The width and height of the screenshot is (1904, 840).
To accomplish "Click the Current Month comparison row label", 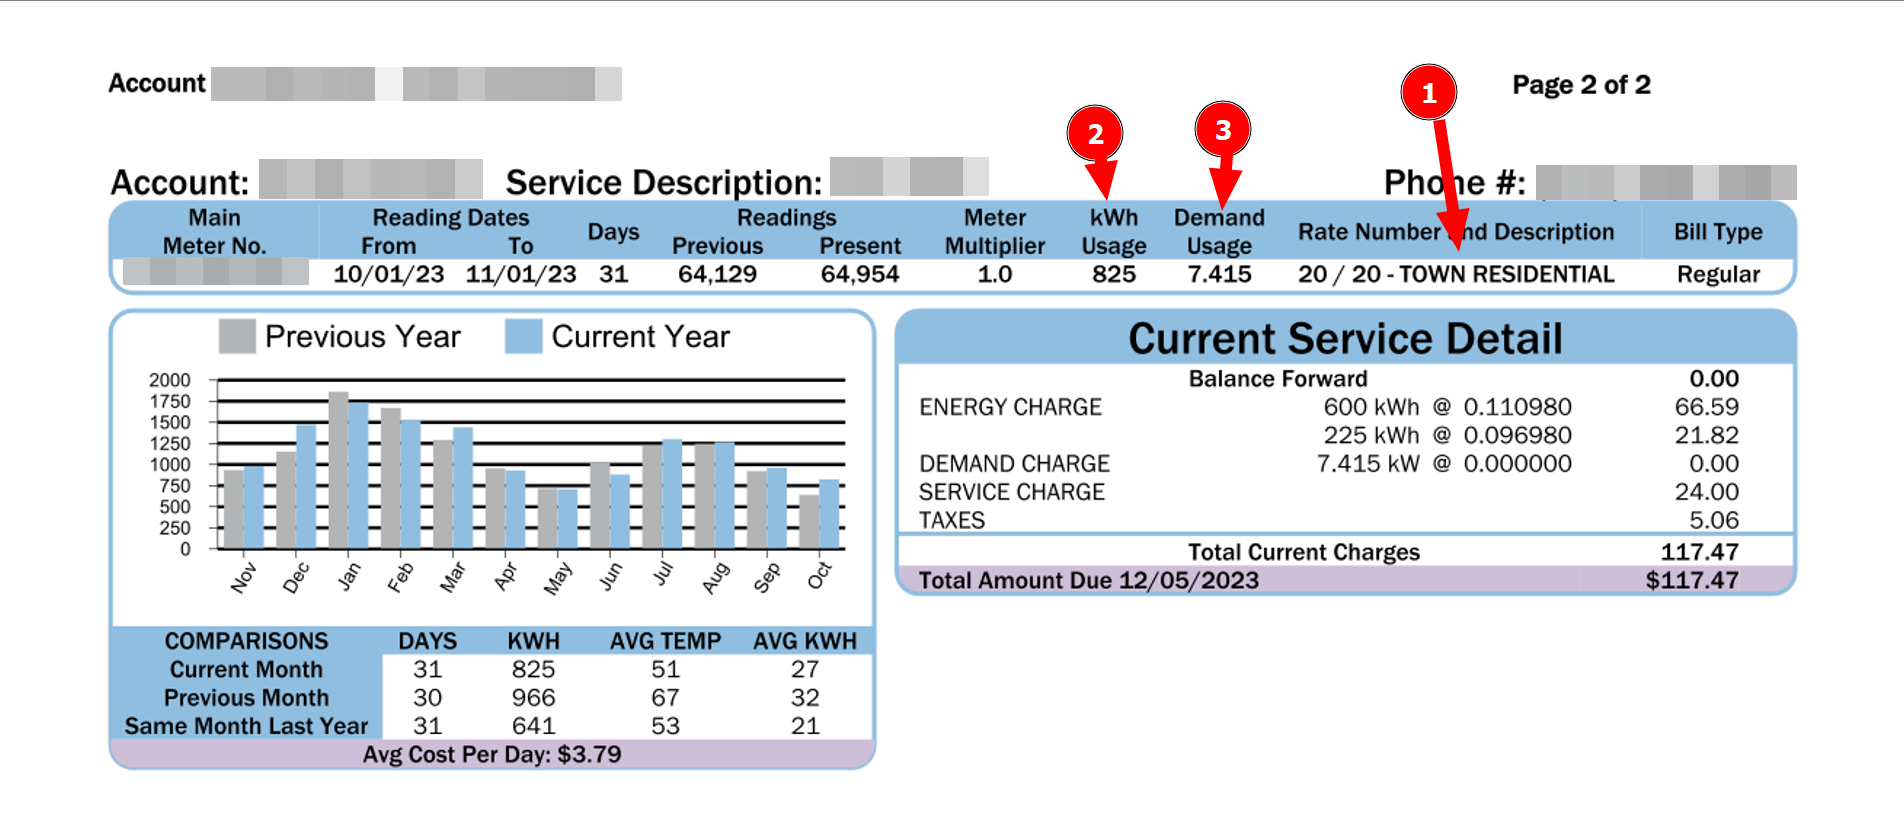I will click(246, 669).
